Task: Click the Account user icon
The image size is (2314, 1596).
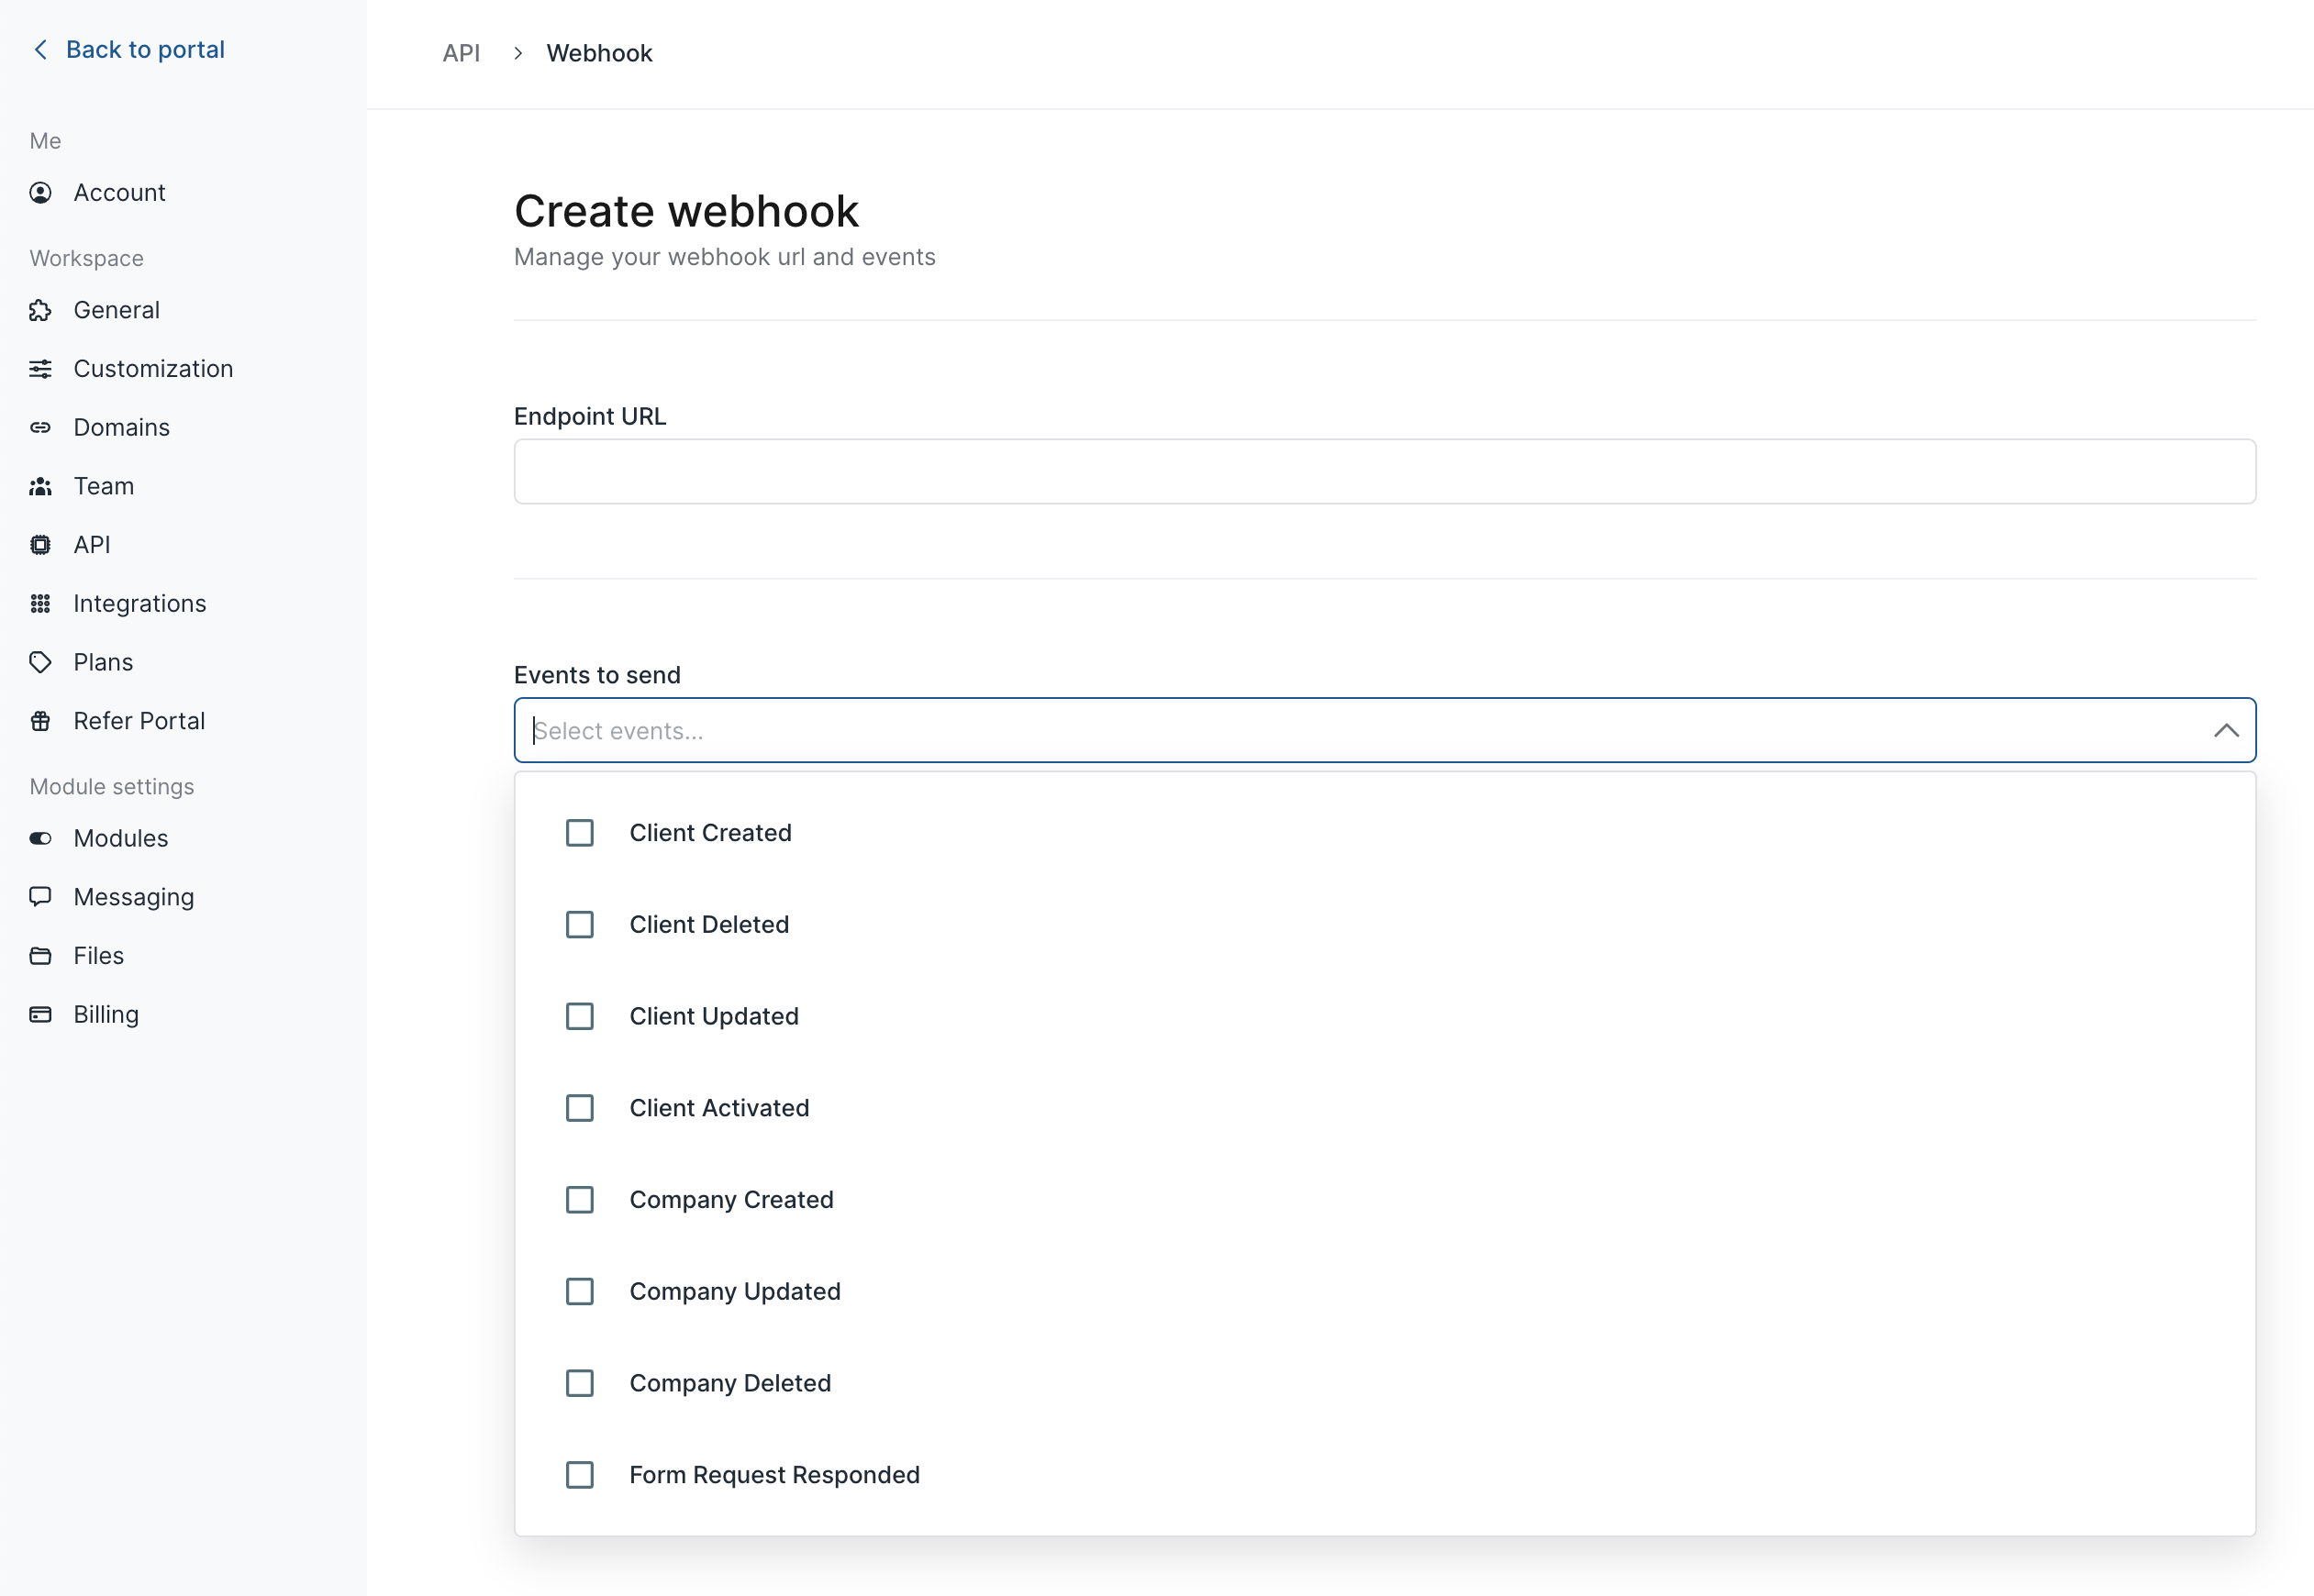Action: 40,193
